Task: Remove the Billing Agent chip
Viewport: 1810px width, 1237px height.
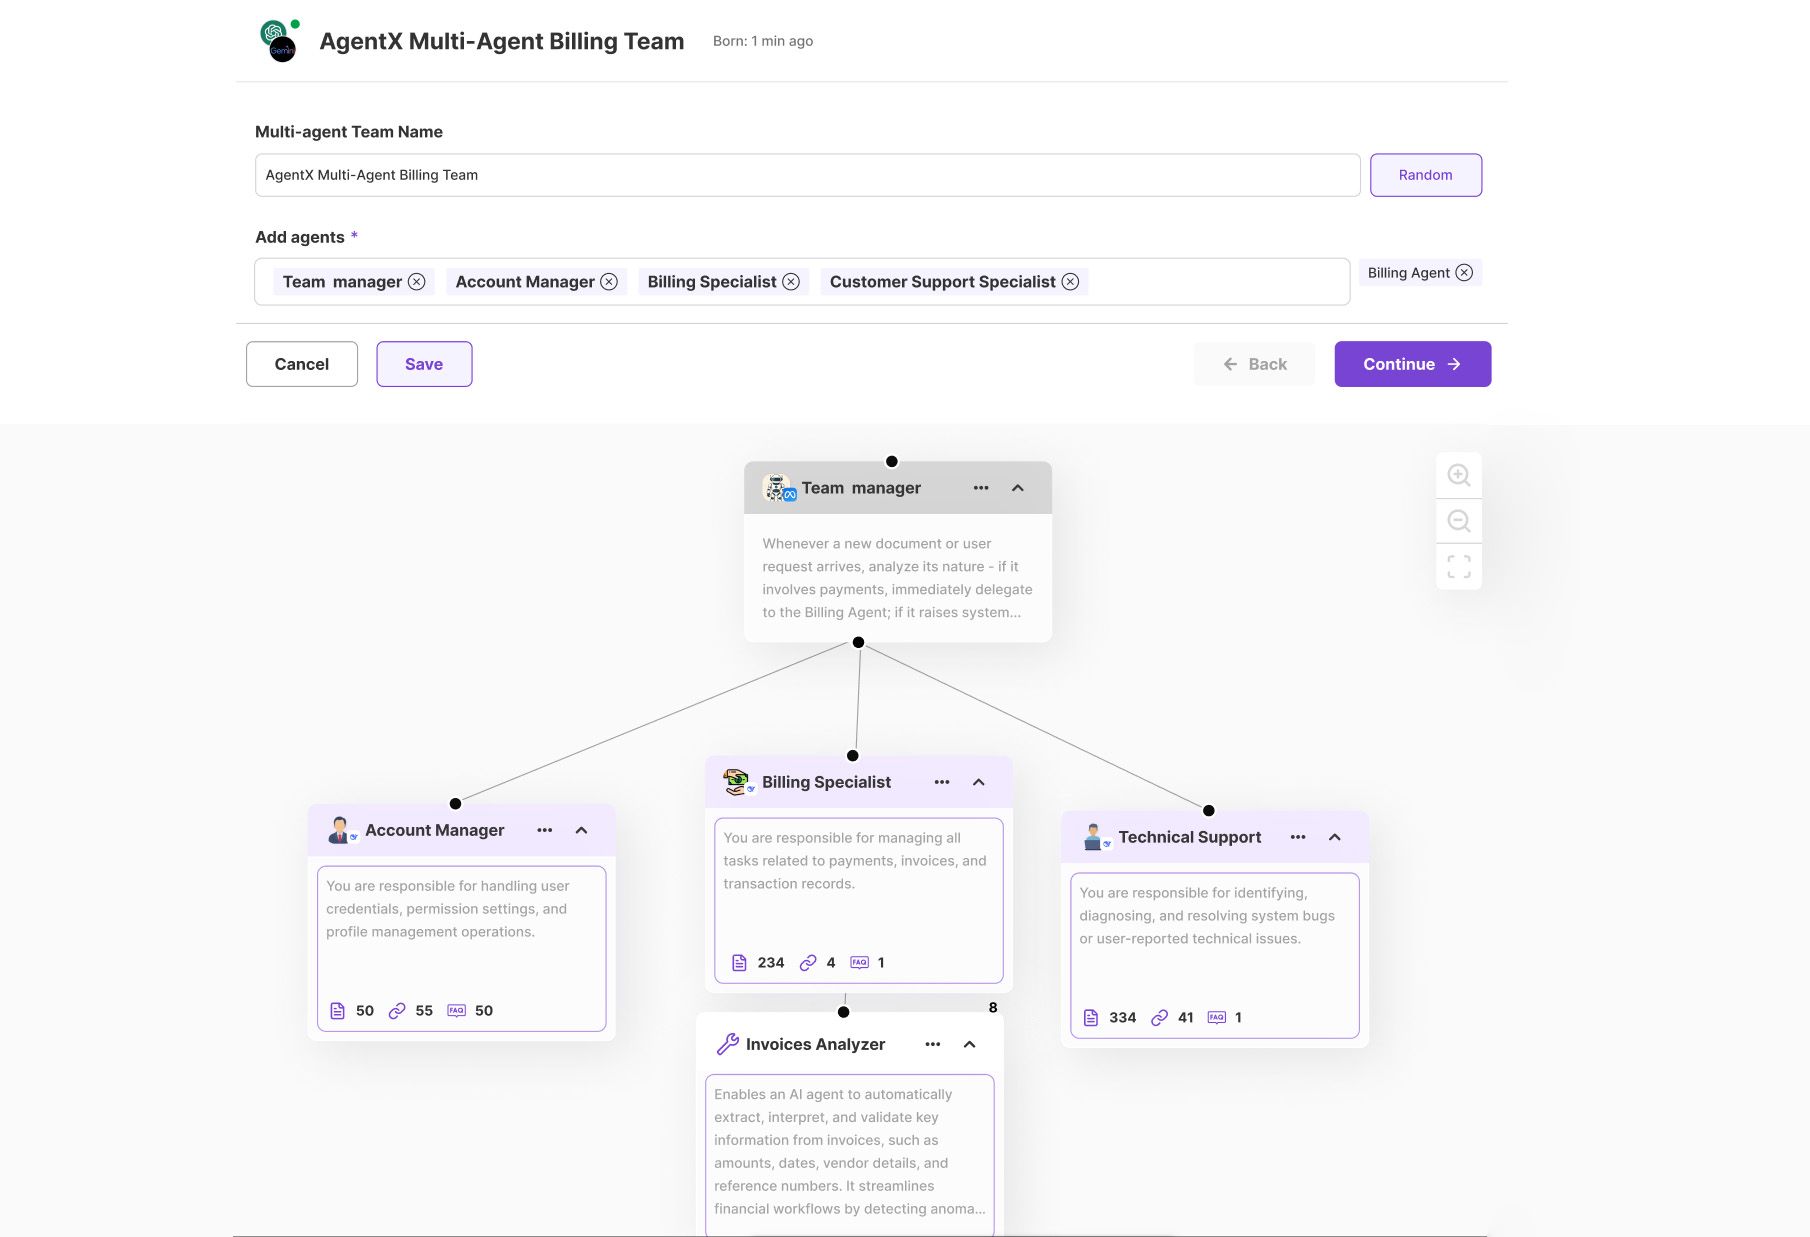Action: coord(1464,272)
